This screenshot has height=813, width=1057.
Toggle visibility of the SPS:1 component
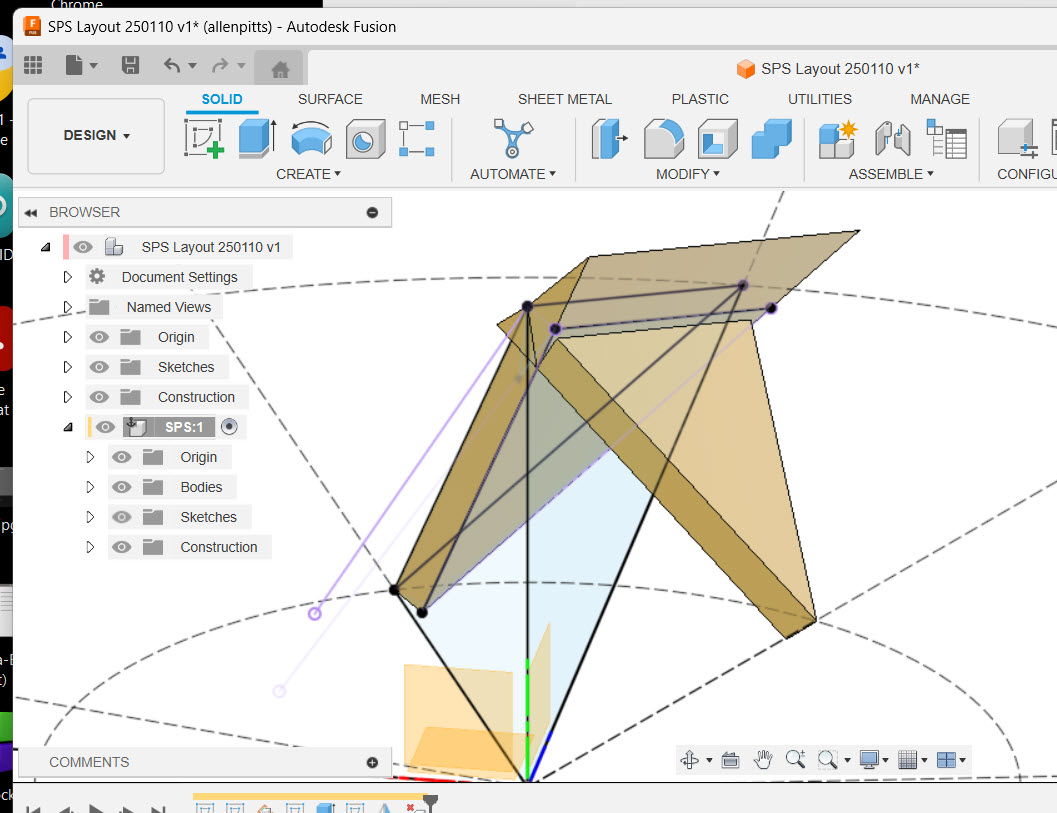(104, 426)
